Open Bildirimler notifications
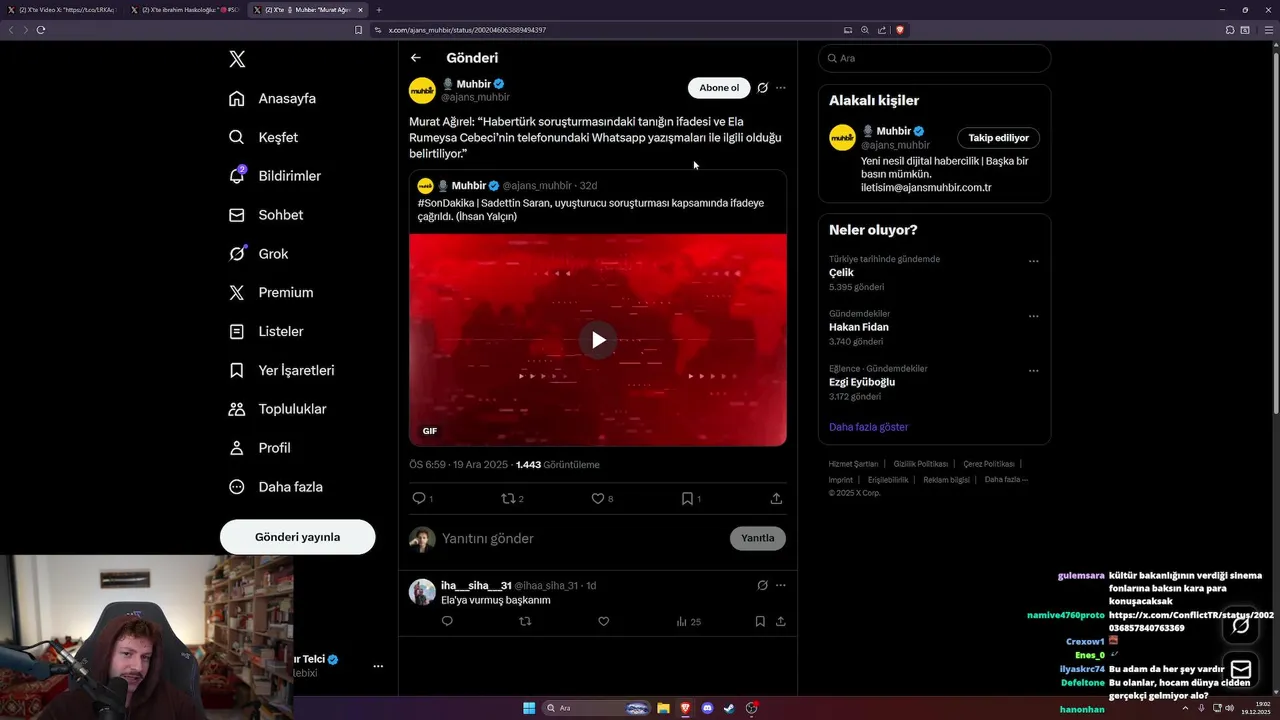1280x720 pixels. click(x=275, y=176)
